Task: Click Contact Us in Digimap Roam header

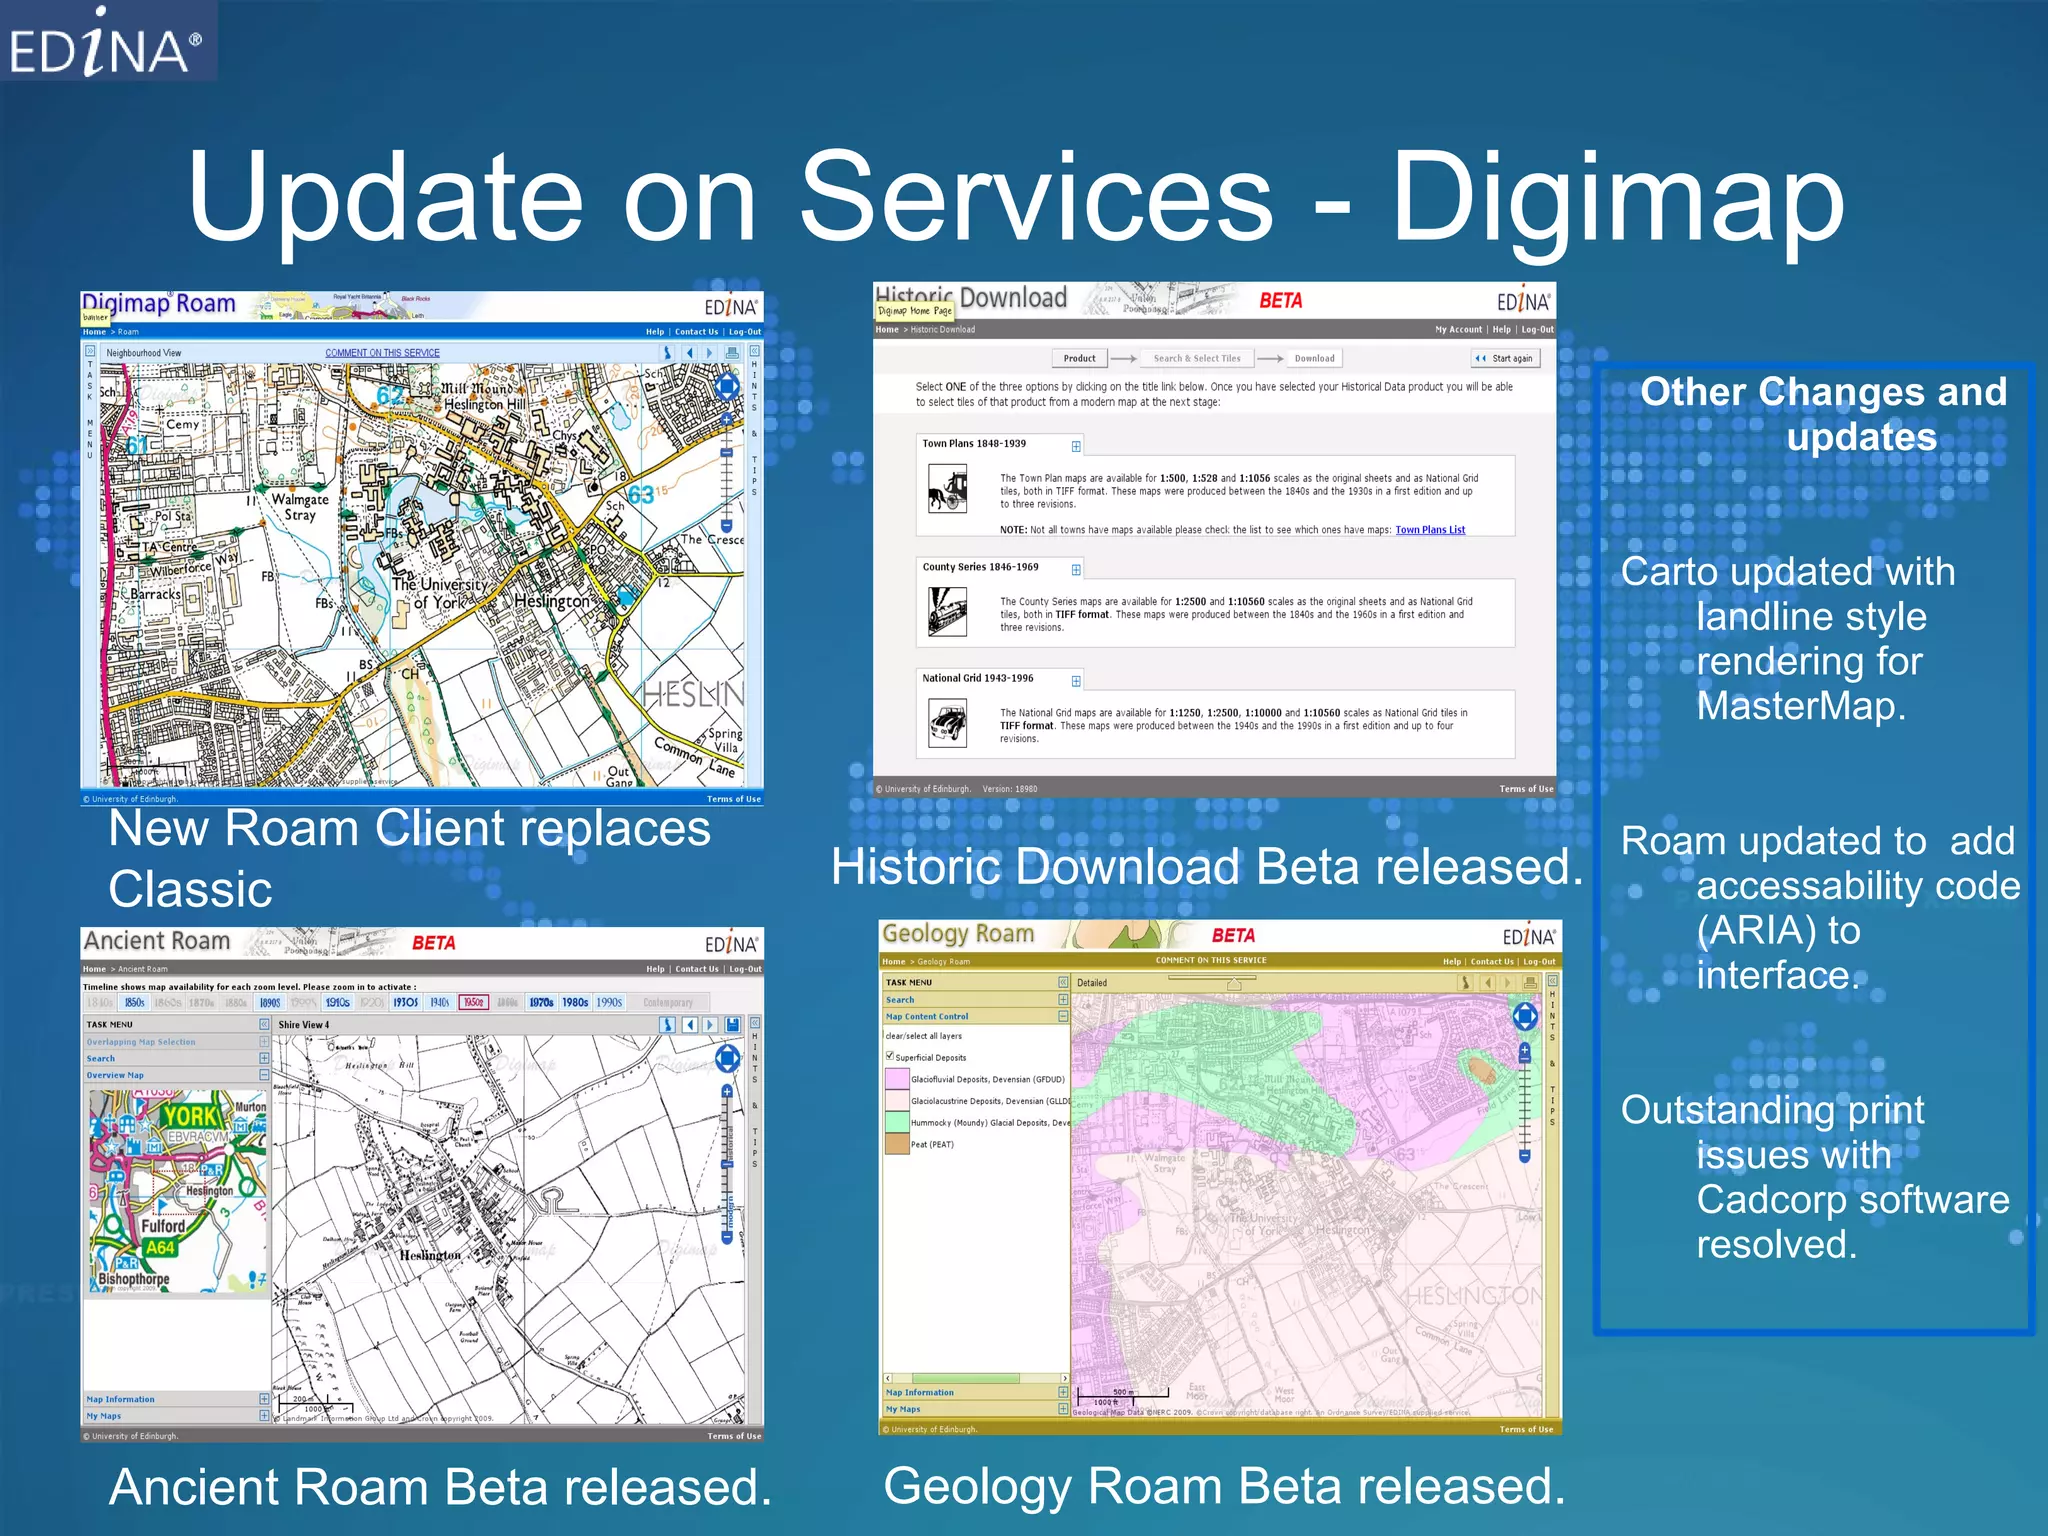Action: pyautogui.click(x=696, y=332)
